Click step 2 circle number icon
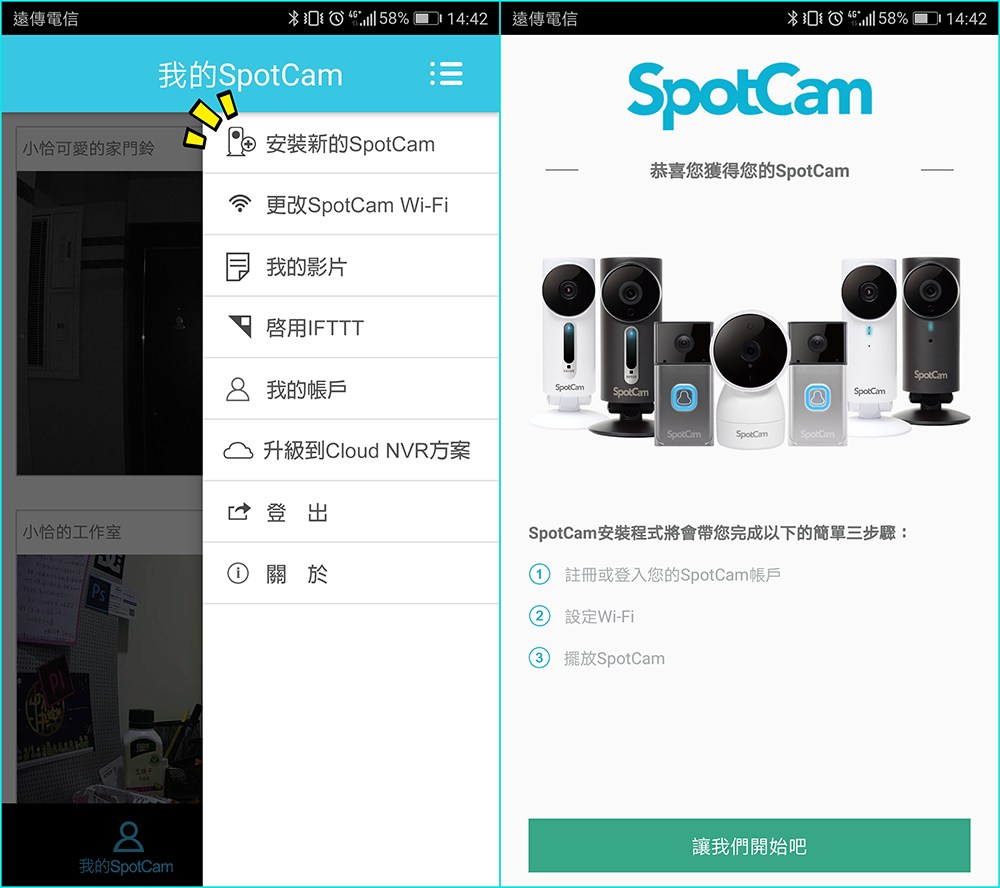 [x=540, y=616]
